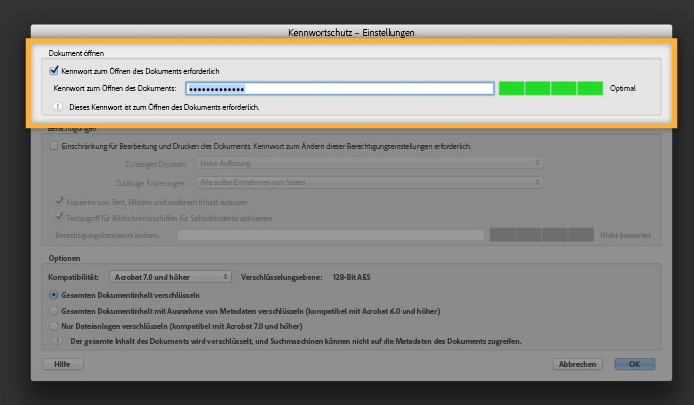The width and height of the screenshot is (694, 405).
Task: Click info icon beside Der gesamte Inhalt note
Action: (x=58, y=341)
